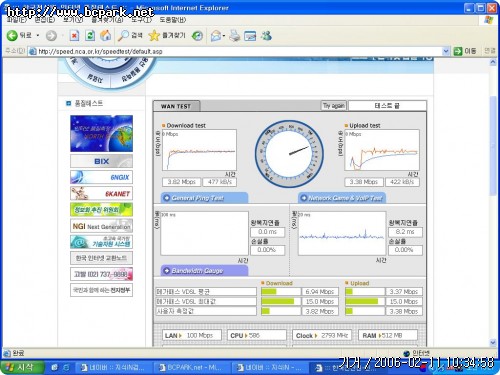Select the WAN TEST tab
This screenshot has height=375, width=500.
176,106
